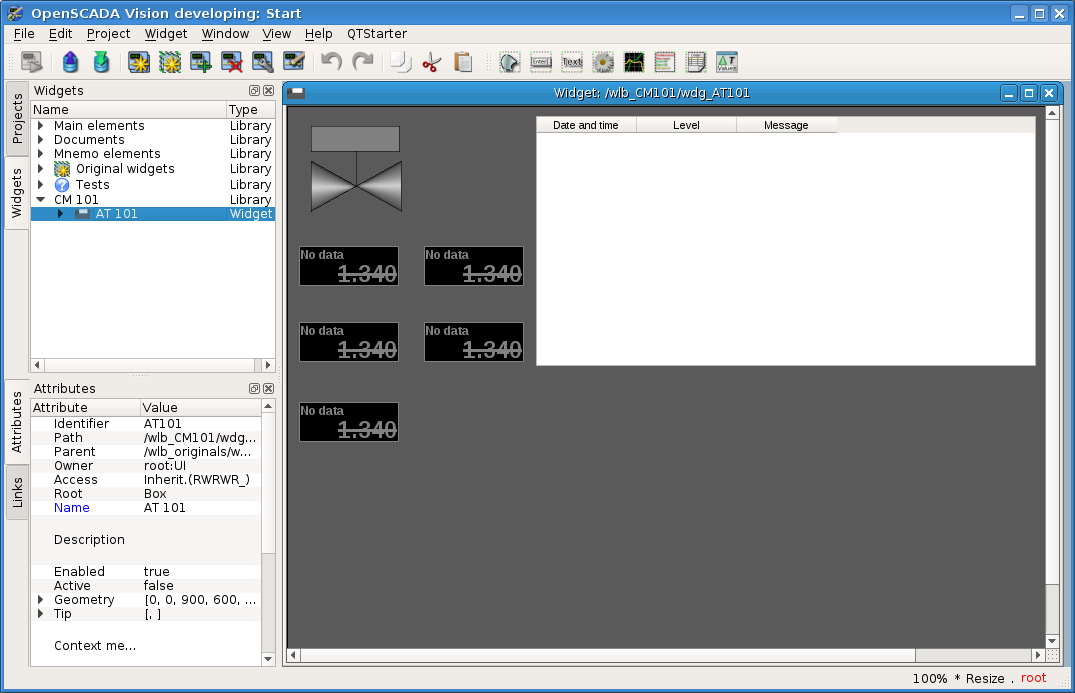Viewport: 1075px width, 693px height.
Task: Switch to the Projects side tab
Action: 17,118
